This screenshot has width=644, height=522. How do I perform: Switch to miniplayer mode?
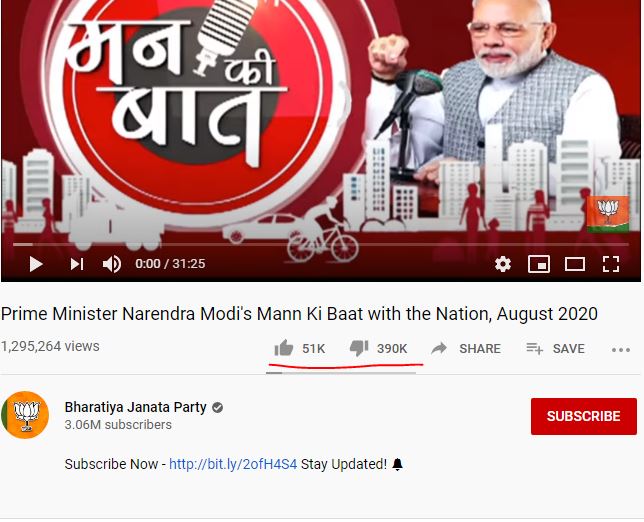[x=539, y=264]
